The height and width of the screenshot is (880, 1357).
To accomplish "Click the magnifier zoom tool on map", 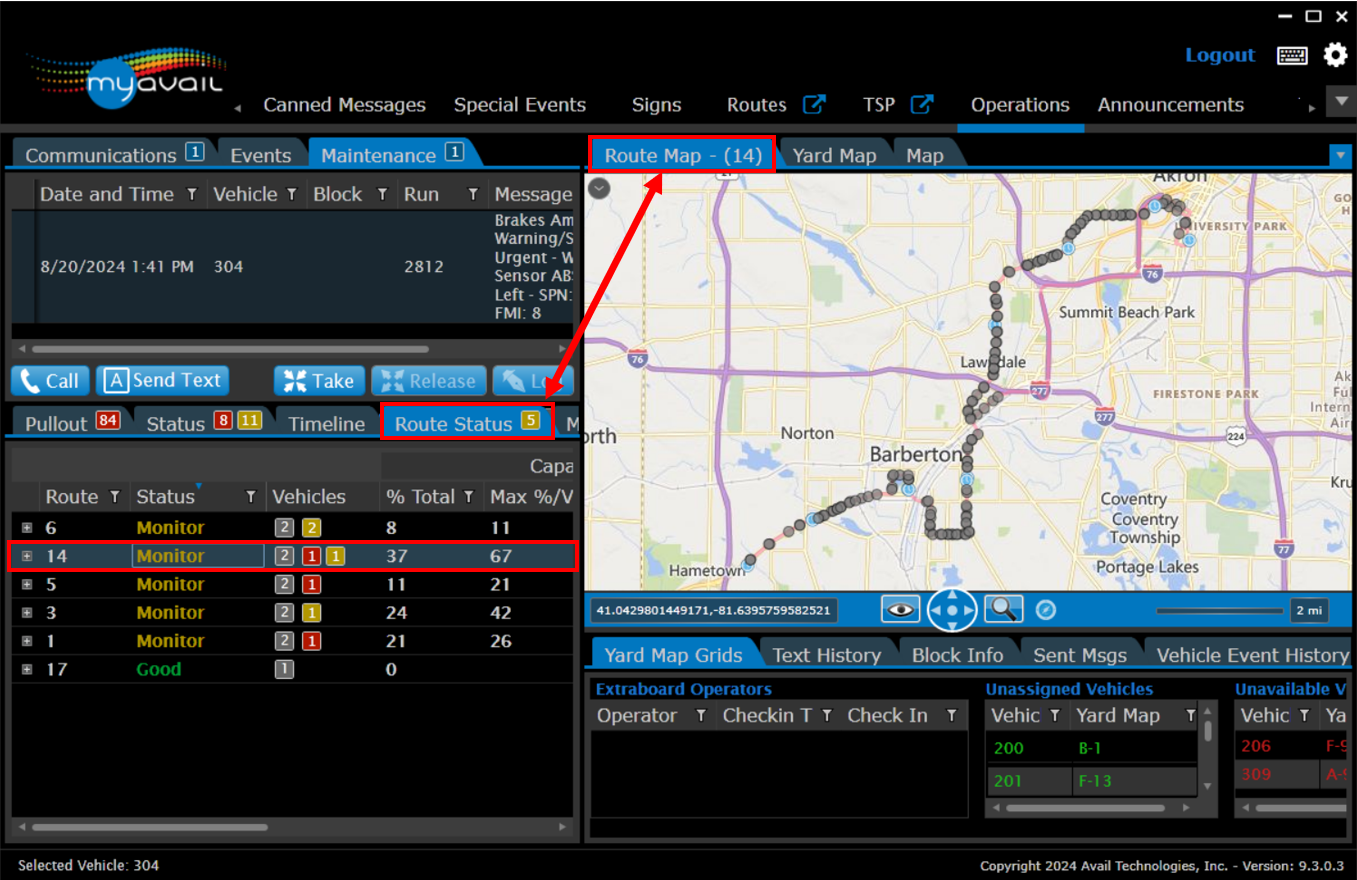I will coord(1002,609).
